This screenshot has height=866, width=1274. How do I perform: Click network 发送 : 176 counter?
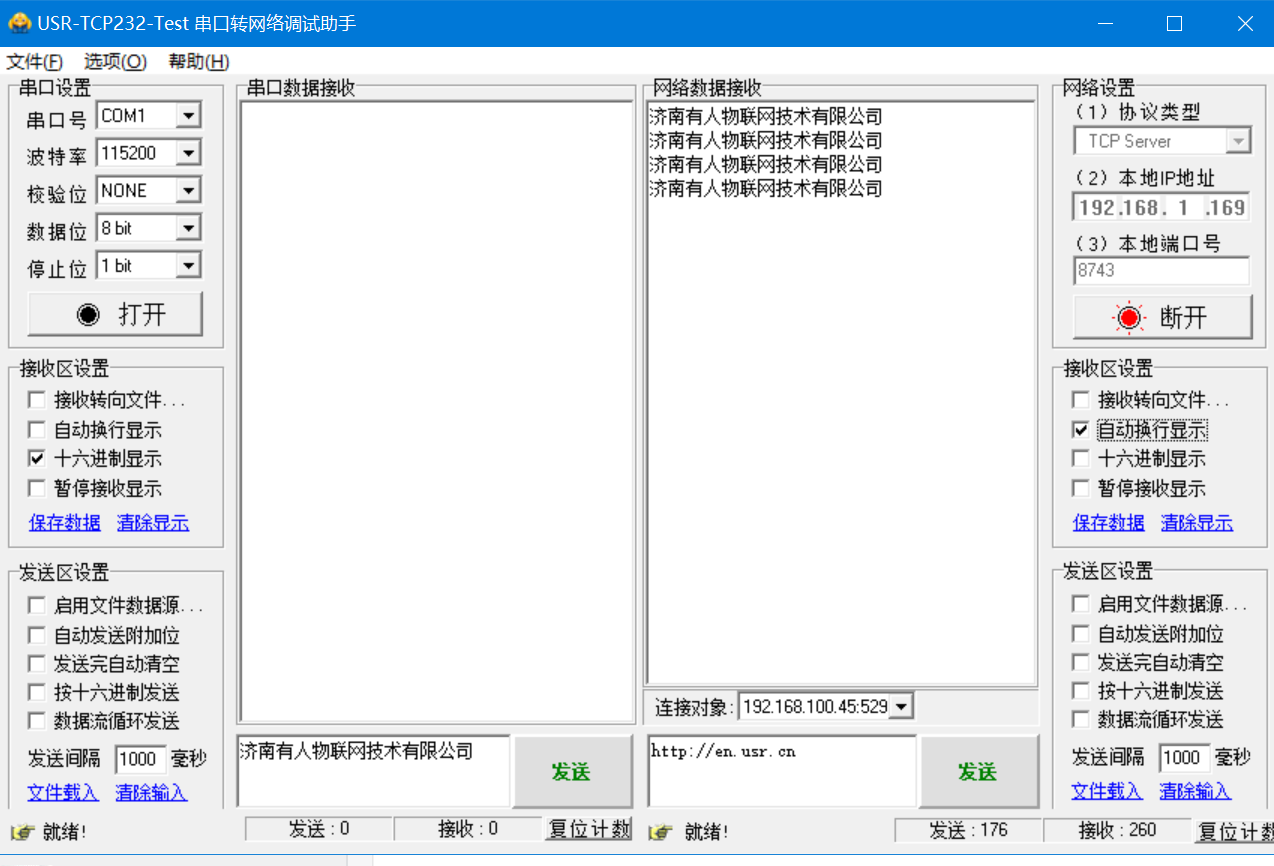pos(968,830)
